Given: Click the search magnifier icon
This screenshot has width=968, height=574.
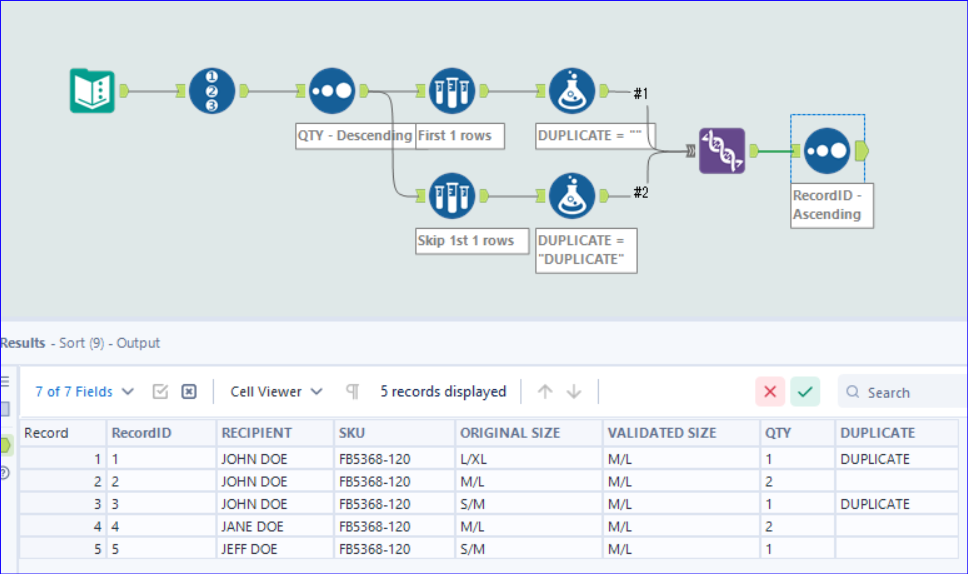Looking at the screenshot, I should click(853, 392).
